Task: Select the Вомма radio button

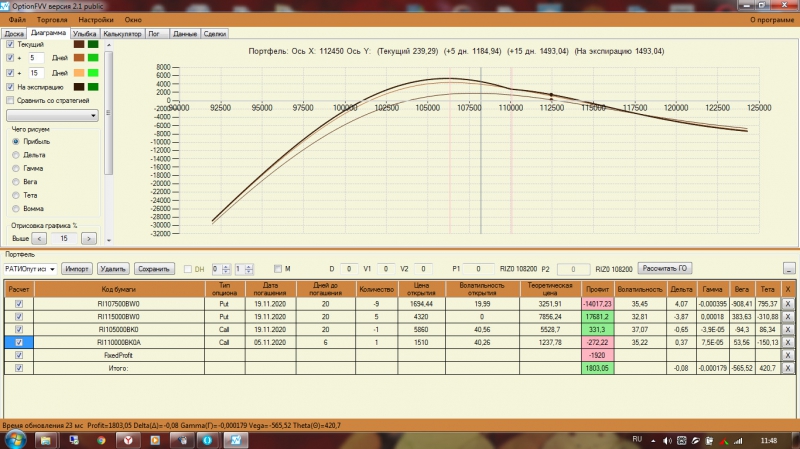Action: click(x=16, y=208)
